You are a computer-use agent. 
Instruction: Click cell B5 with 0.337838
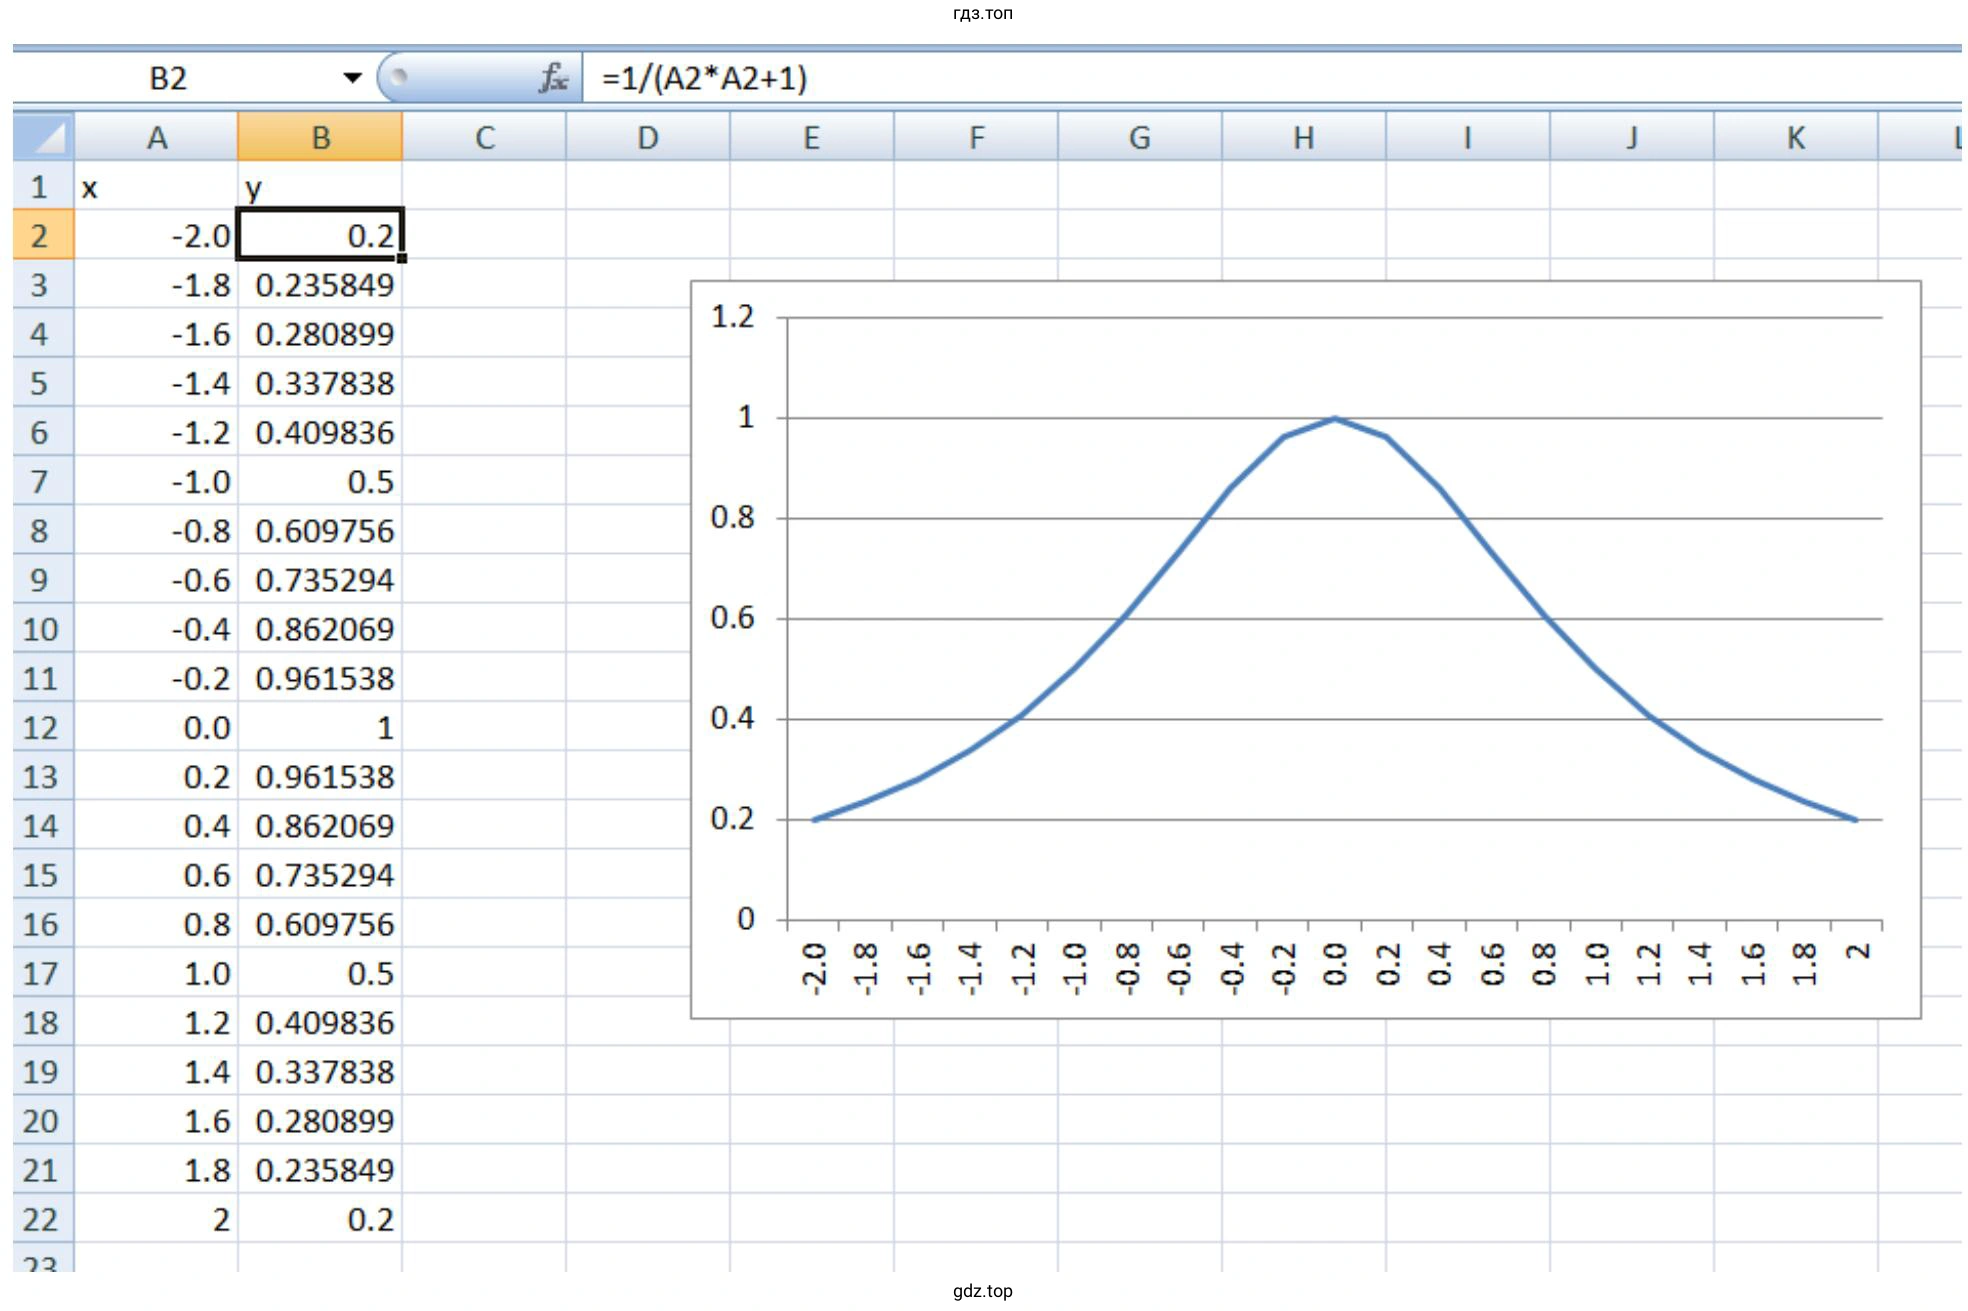320,383
